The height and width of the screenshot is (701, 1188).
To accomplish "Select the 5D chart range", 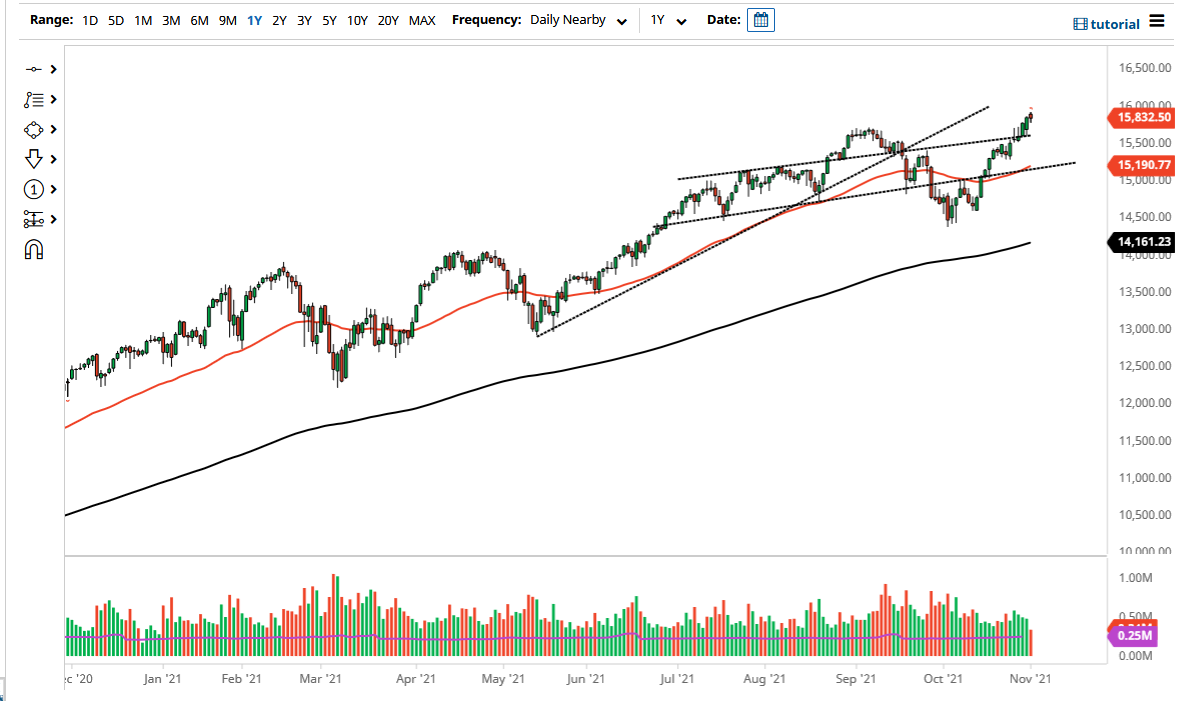I will (114, 19).
